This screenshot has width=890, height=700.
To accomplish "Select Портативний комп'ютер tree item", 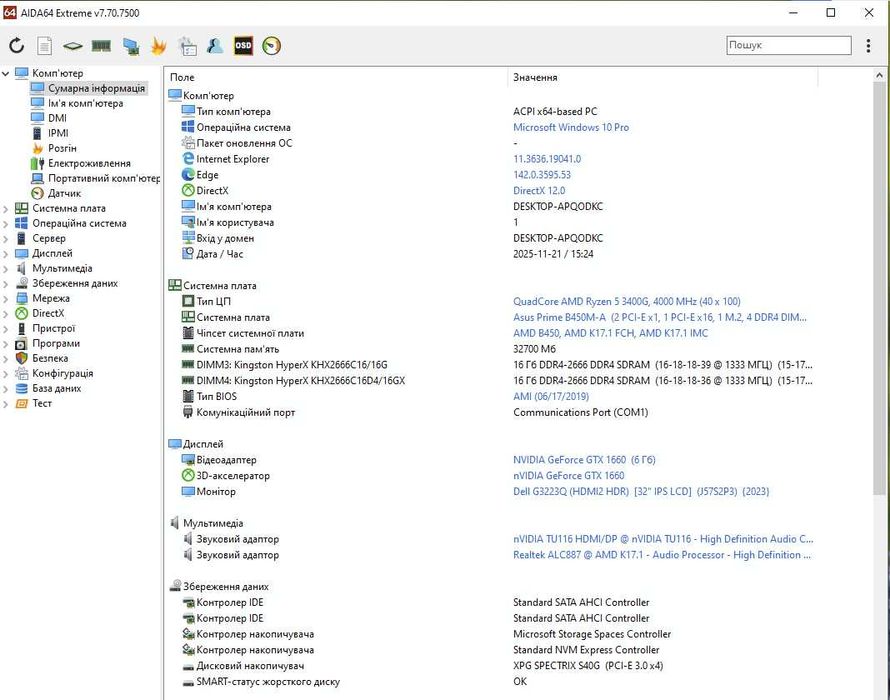I will [104, 178].
